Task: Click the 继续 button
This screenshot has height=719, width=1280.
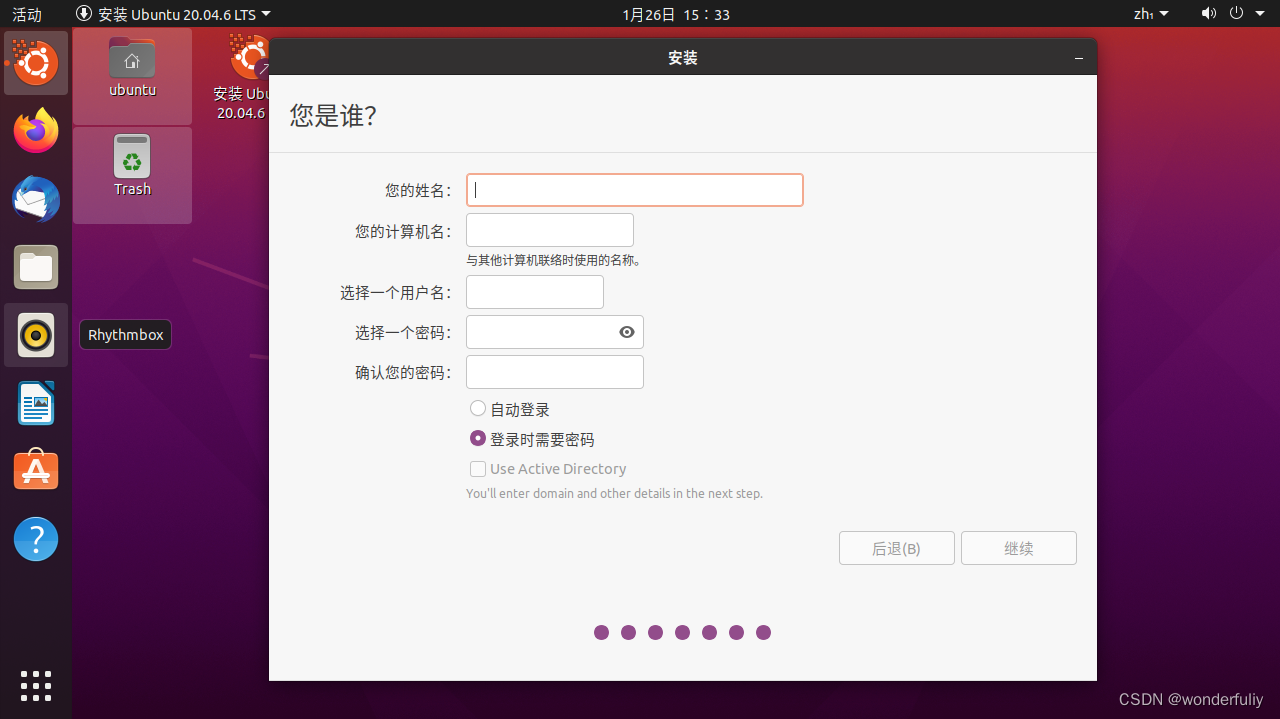Action: pos(1019,548)
